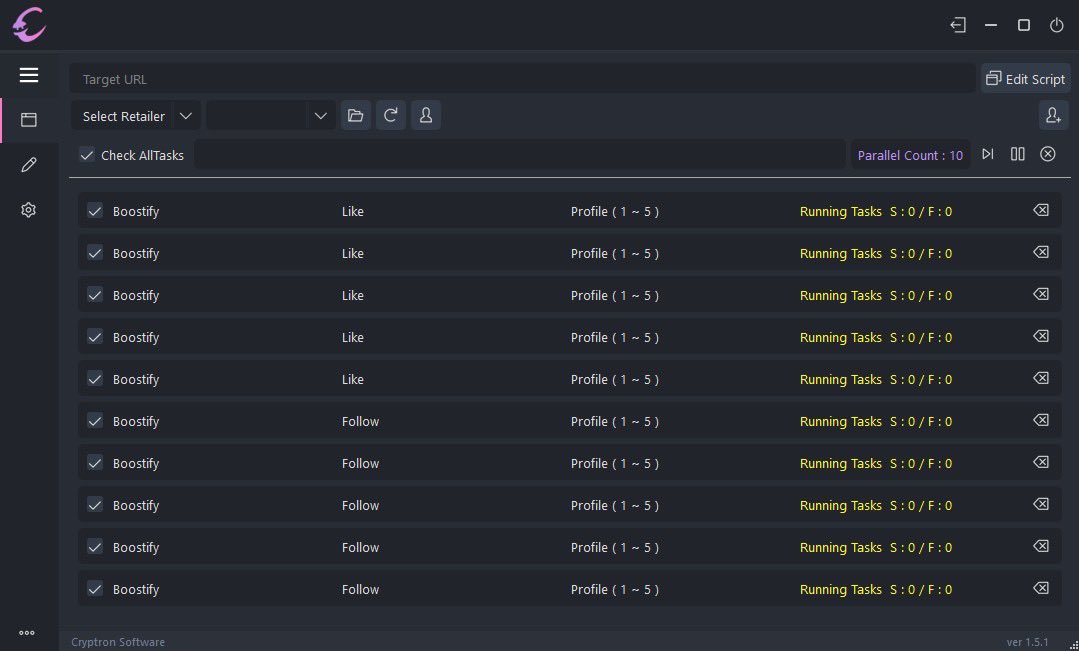1079x651 pixels.
Task: Open the hamburger menu in the sidebar
Action: (29, 75)
